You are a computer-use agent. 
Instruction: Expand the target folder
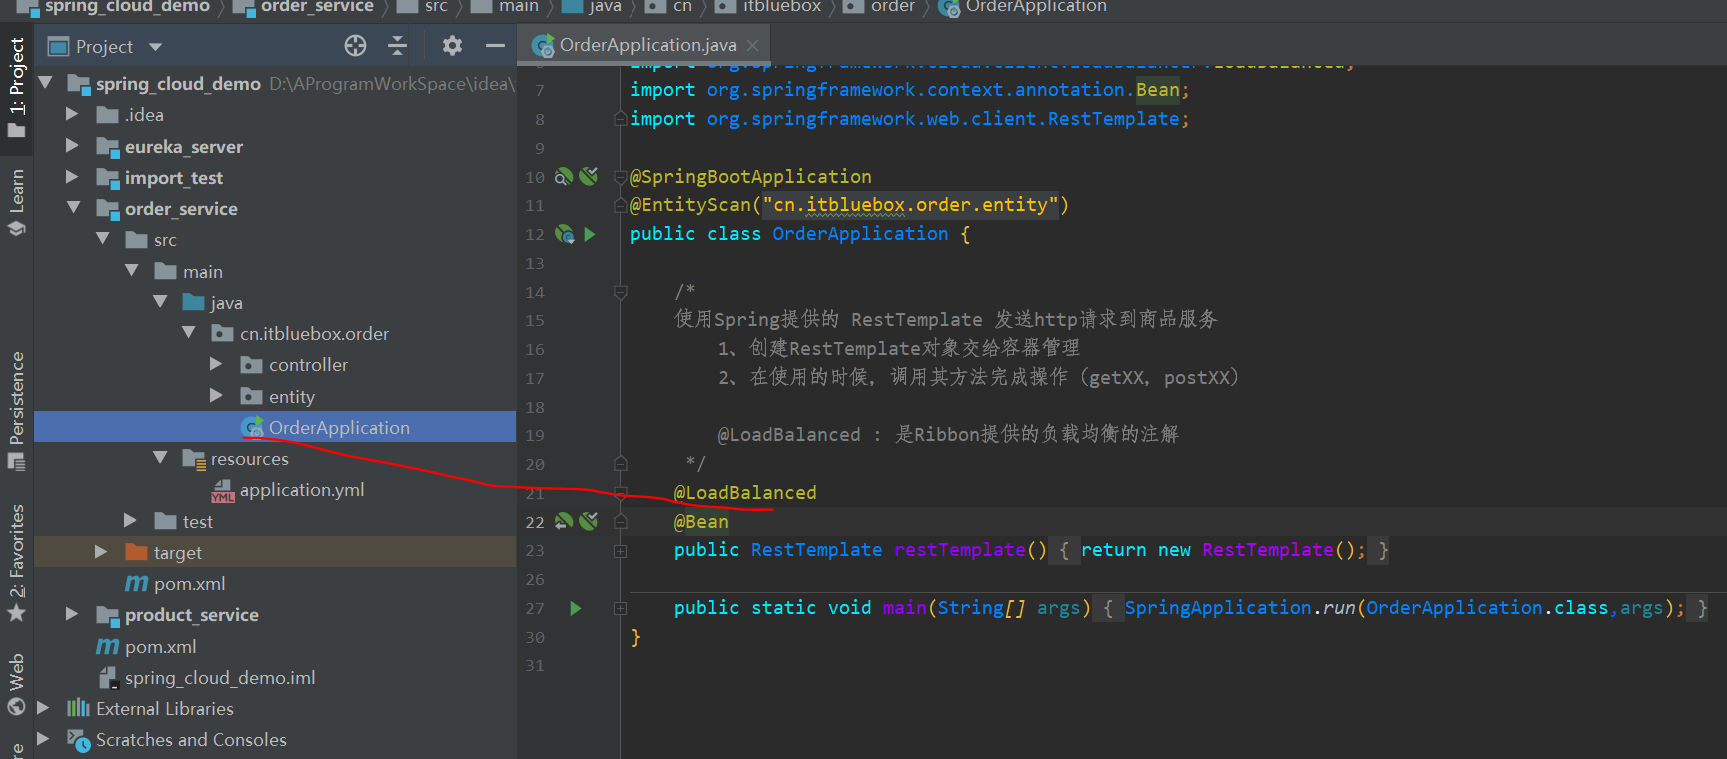tap(101, 552)
